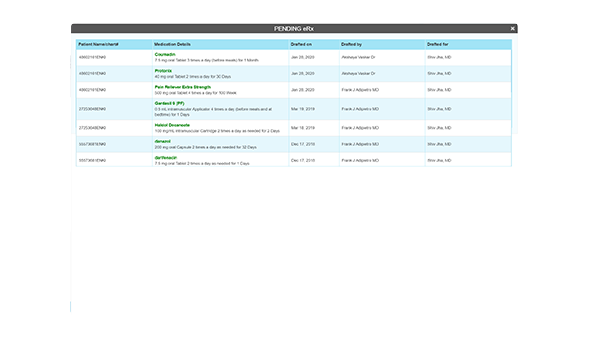Click the Mar 19, 2019 drafted date
Screen dimensions: 590x360
coord(303,109)
